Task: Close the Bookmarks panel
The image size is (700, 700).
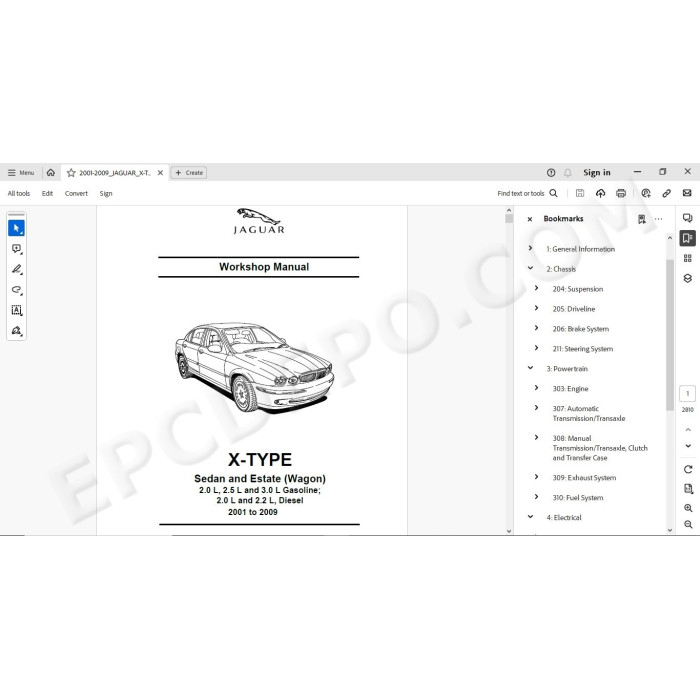Action: 530,219
